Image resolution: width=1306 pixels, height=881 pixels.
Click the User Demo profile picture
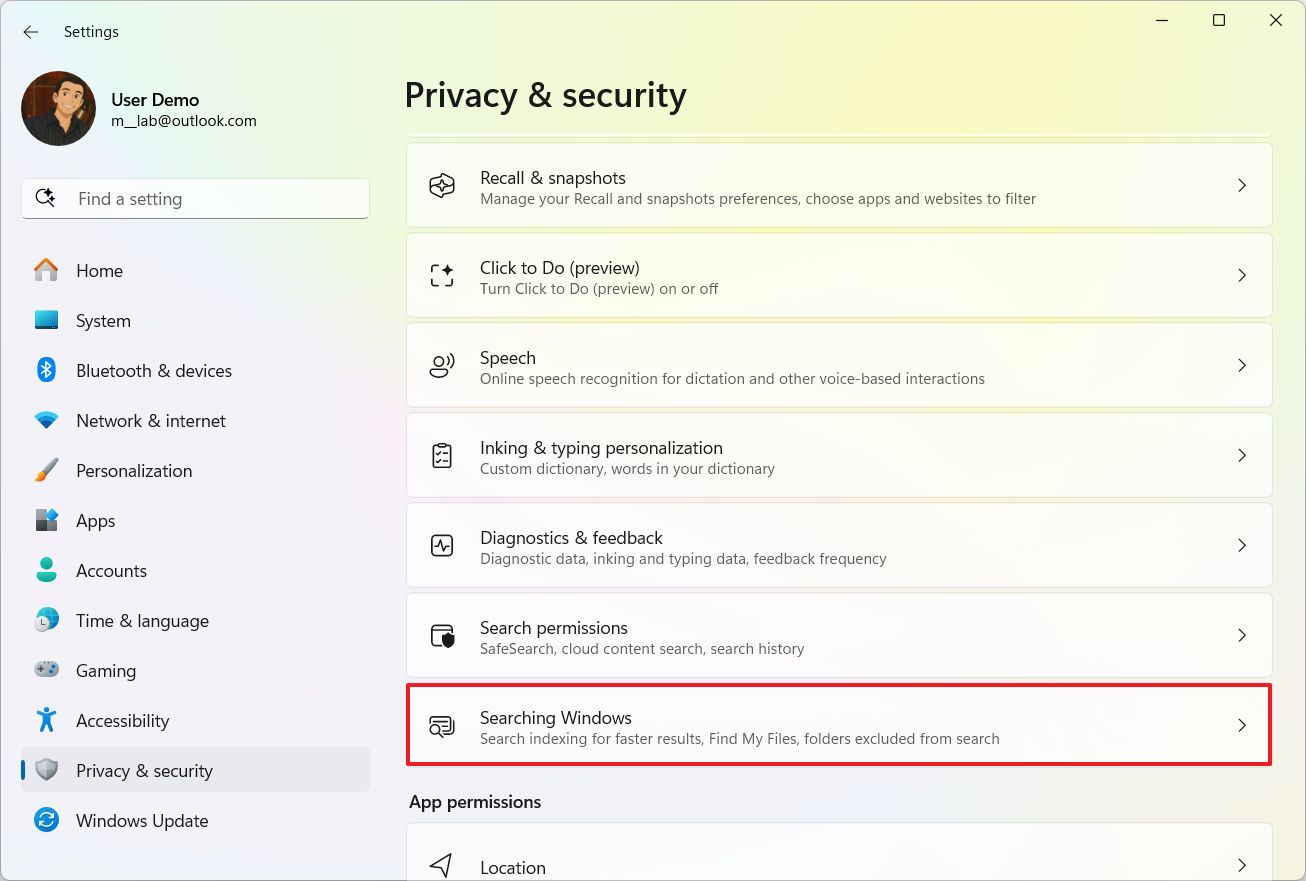coord(58,109)
